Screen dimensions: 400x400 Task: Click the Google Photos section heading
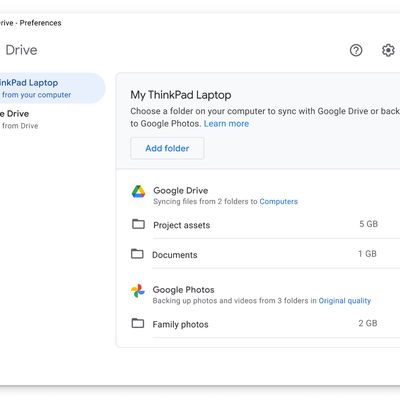tap(183, 290)
